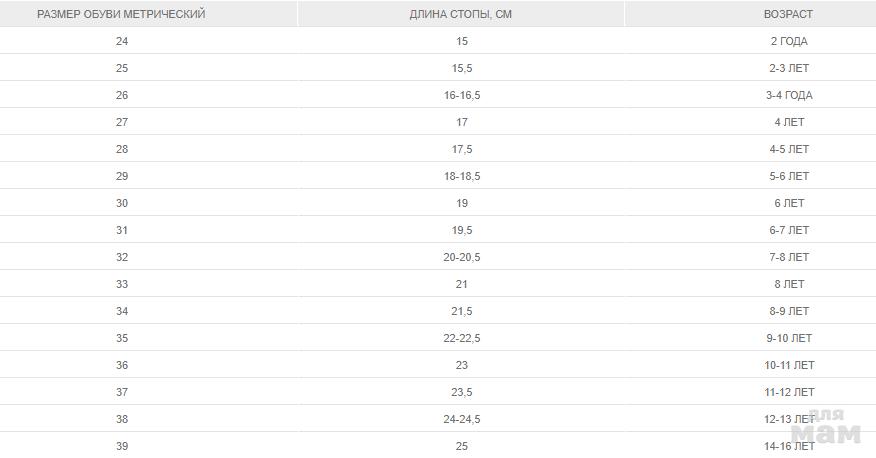Click the "для мам" watermark logo
Screen dimensions: 876x458
(x=826, y=427)
